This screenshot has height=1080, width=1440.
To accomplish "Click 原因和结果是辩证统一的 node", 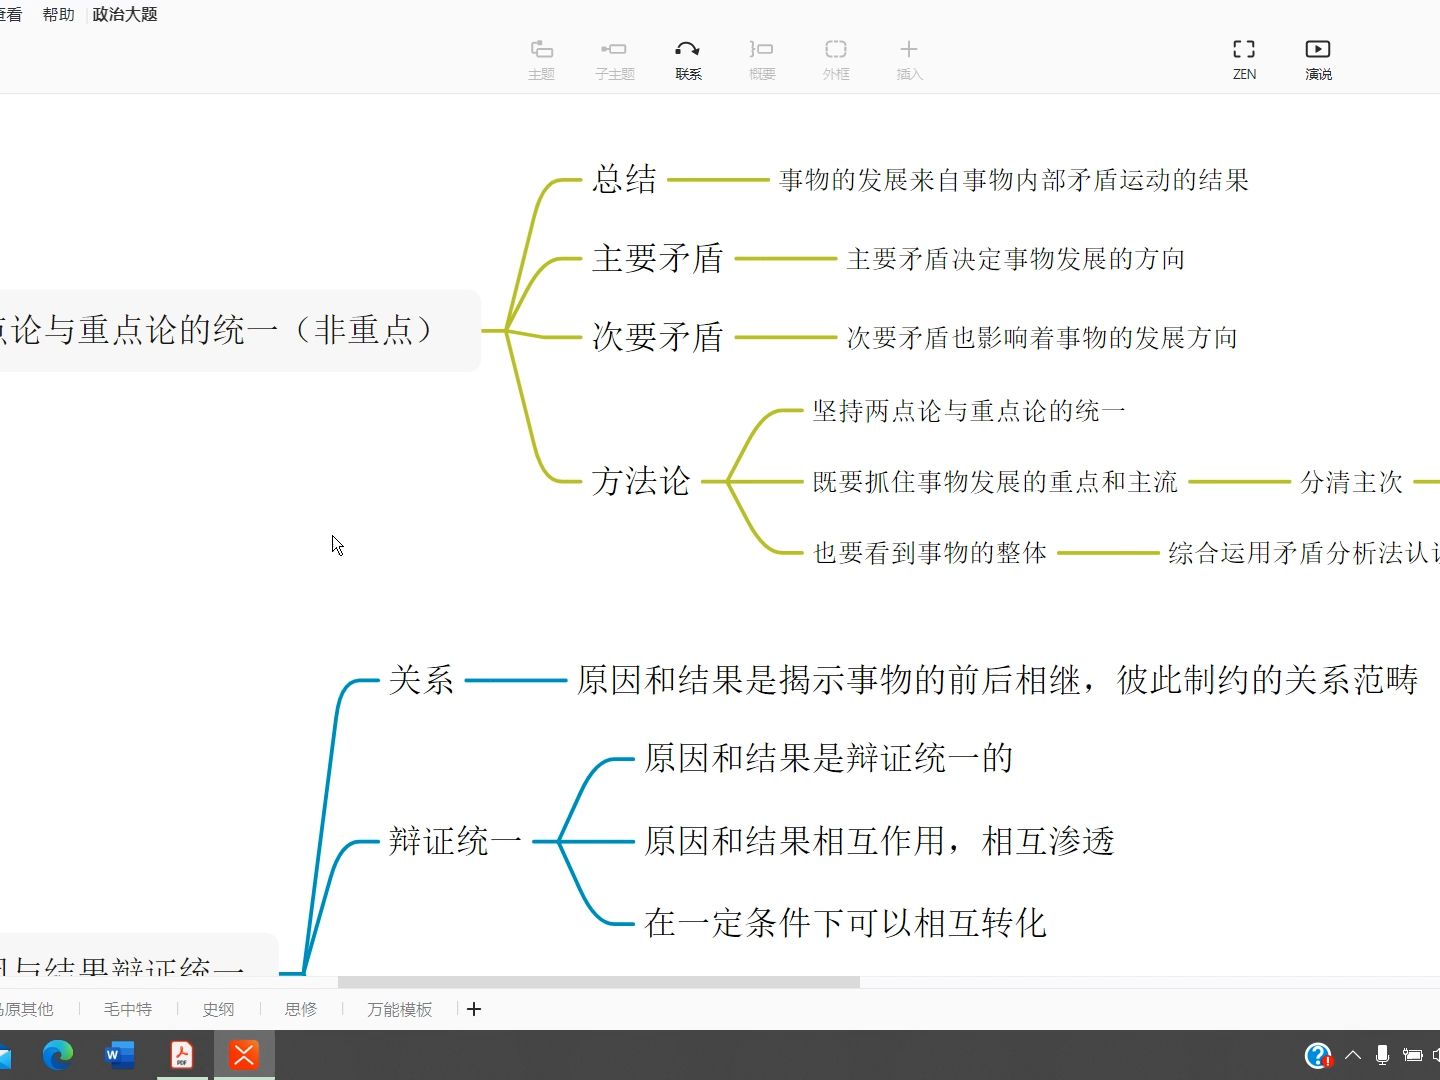I will 828,758.
